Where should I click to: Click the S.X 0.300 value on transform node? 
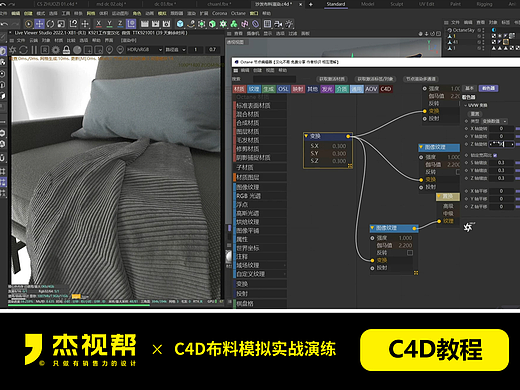339,146
